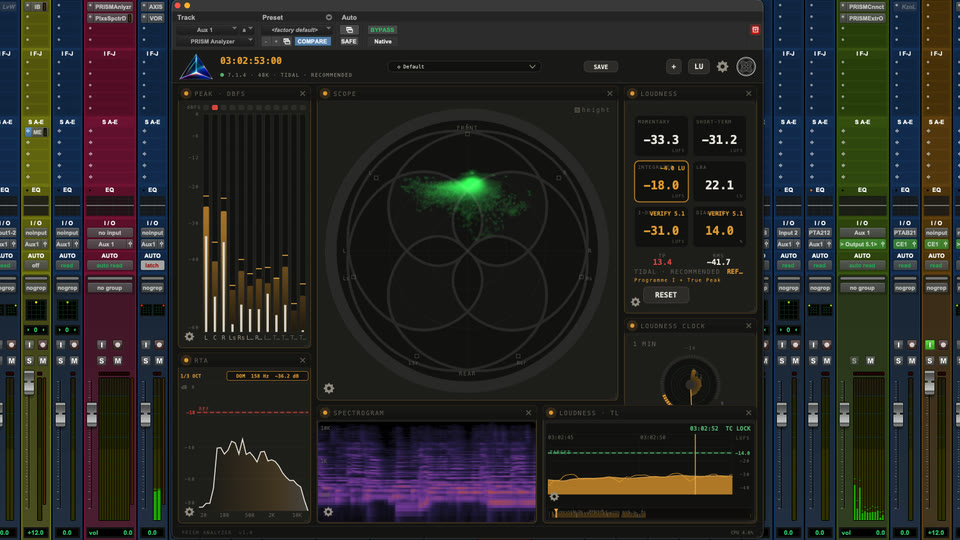Image resolution: width=960 pixels, height=540 pixels.
Task: Click the PRISMExtrO insert slot on right
Action: 862,18
